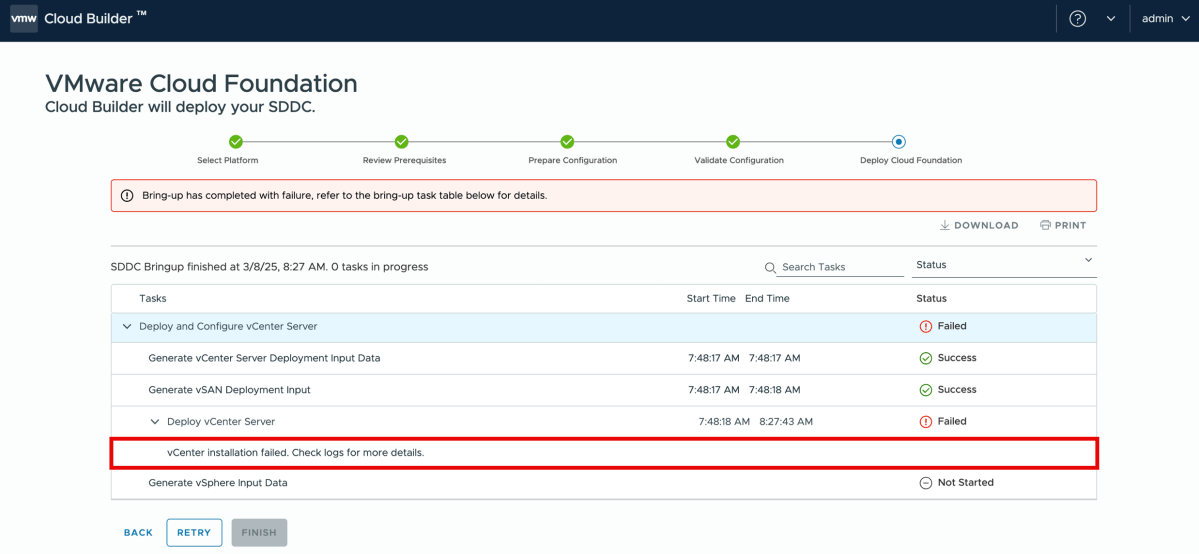Open the admin user dropdown
Screen dimensions: 1199x554
[x=1164, y=19]
